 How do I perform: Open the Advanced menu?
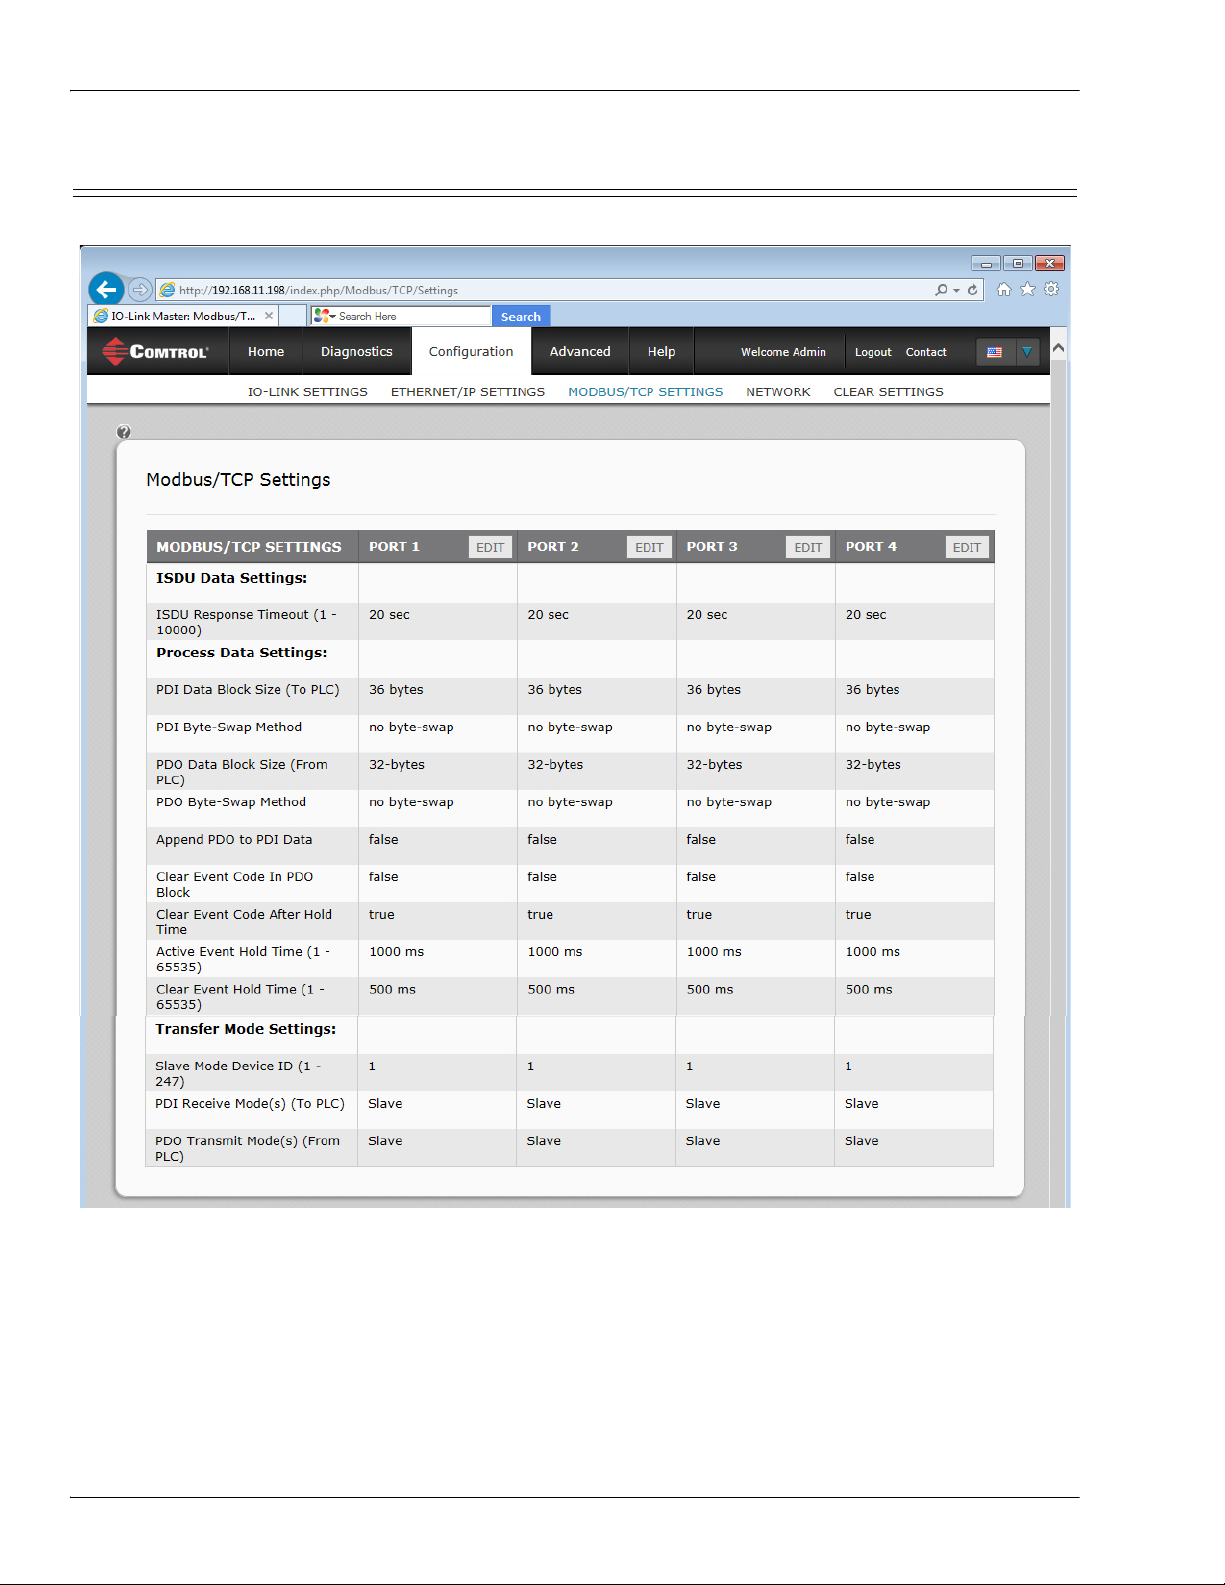point(580,352)
